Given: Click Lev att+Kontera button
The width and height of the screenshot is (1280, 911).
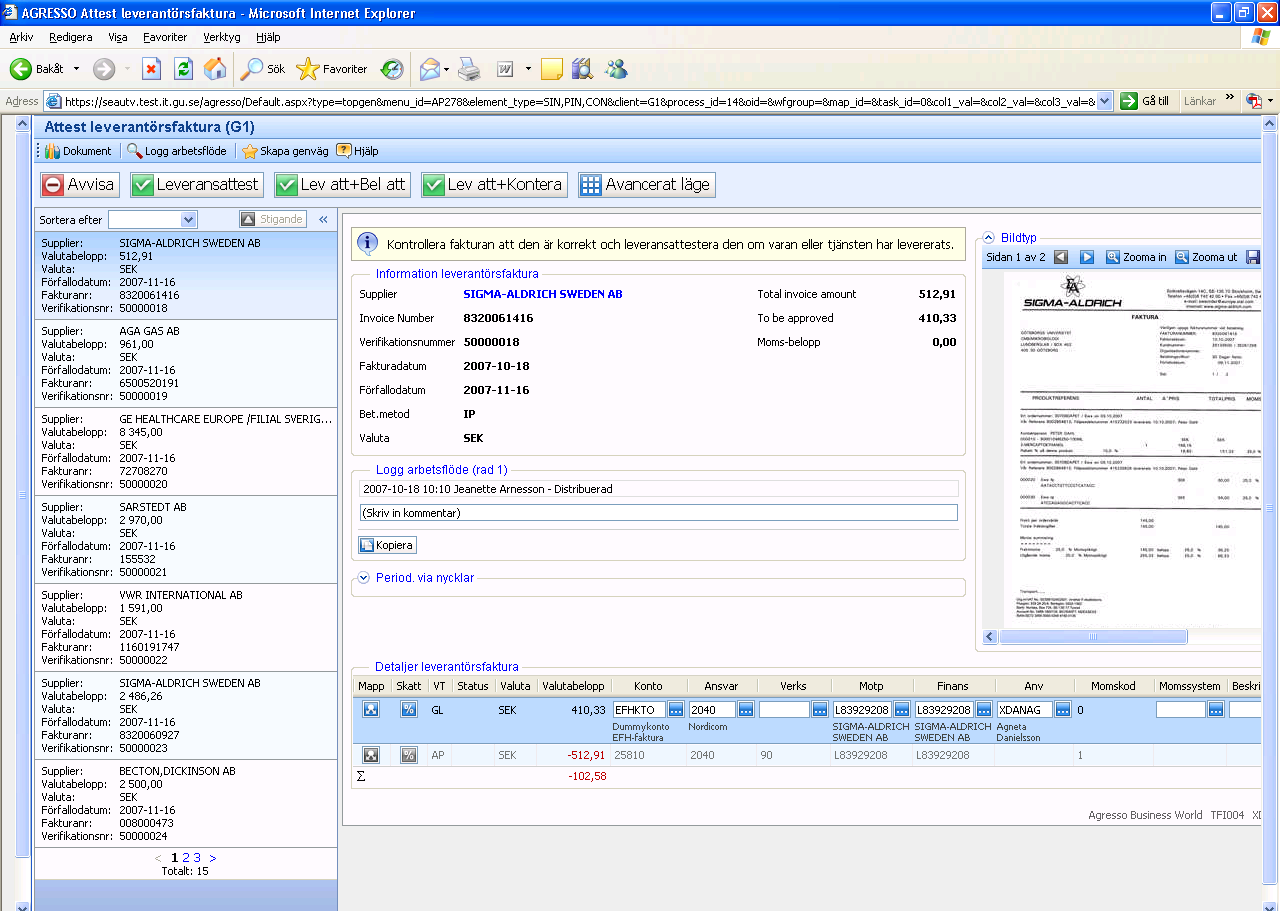Looking at the screenshot, I should (494, 185).
